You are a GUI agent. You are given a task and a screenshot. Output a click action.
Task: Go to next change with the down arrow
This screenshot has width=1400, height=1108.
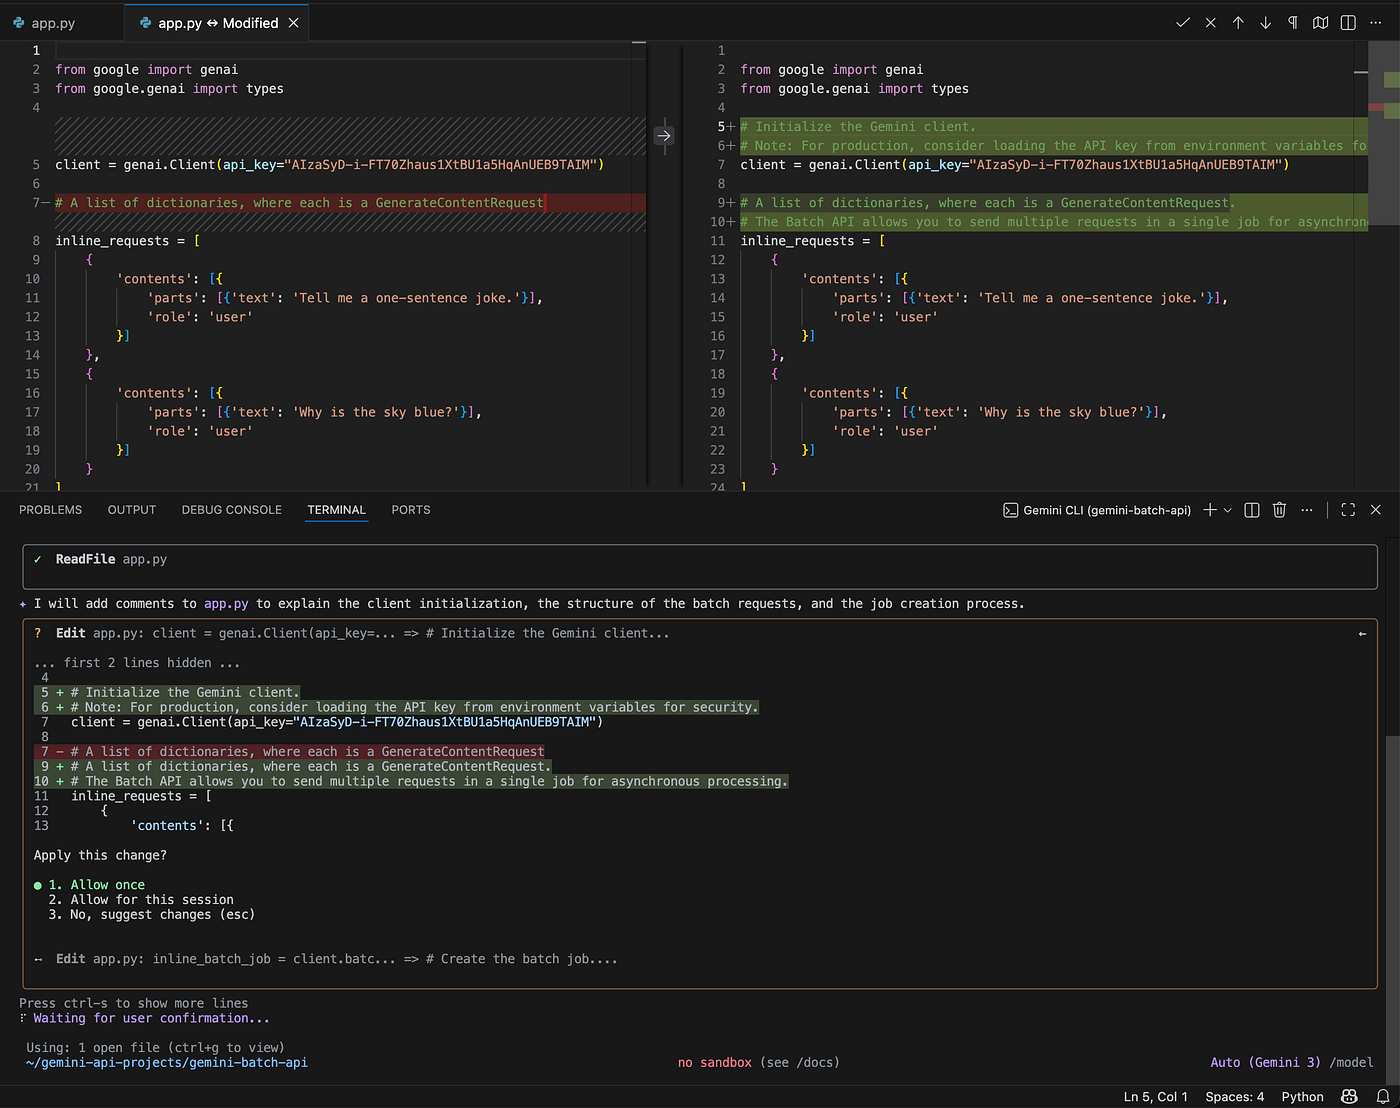click(x=1266, y=23)
